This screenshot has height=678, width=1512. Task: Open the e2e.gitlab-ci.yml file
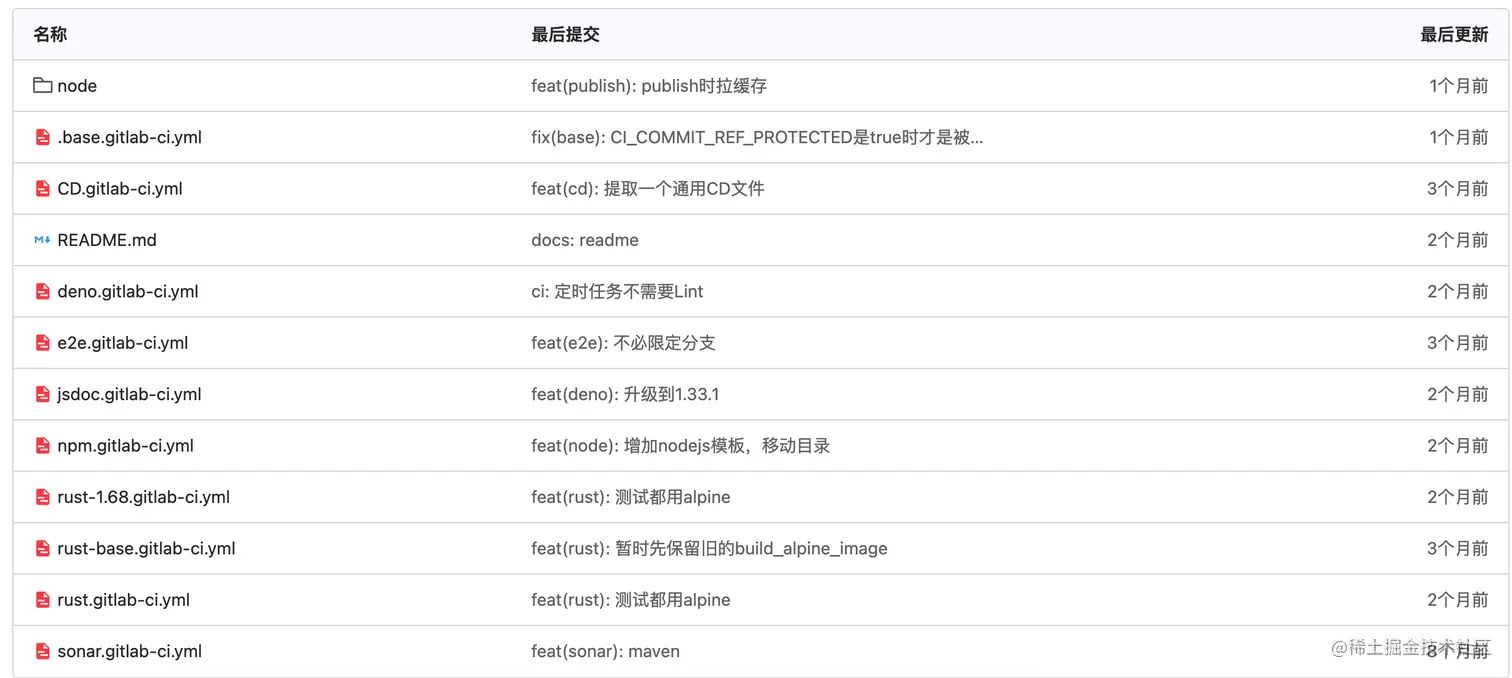[x=123, y=343]
